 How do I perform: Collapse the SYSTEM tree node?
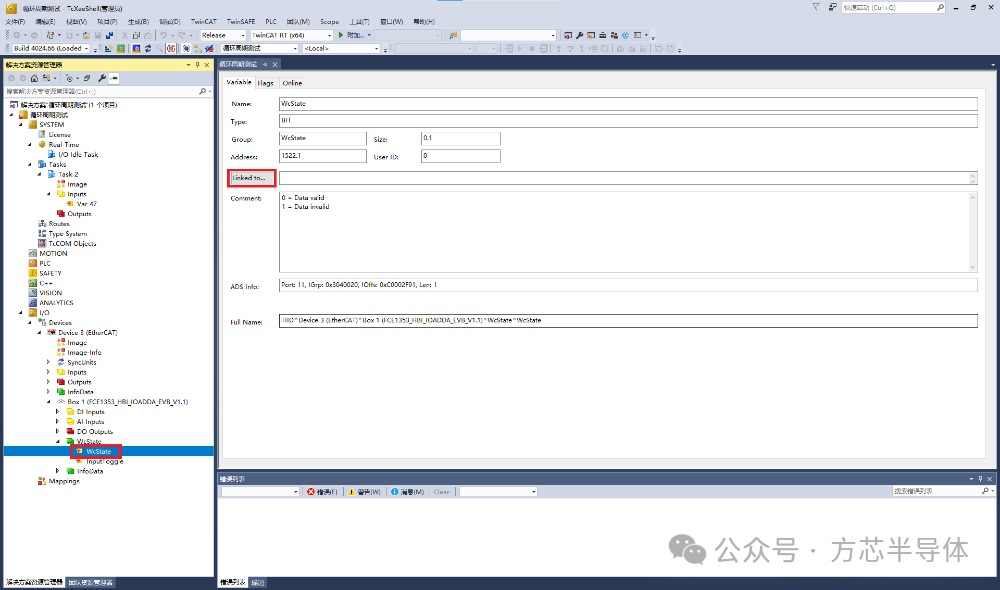click(21, 125)
